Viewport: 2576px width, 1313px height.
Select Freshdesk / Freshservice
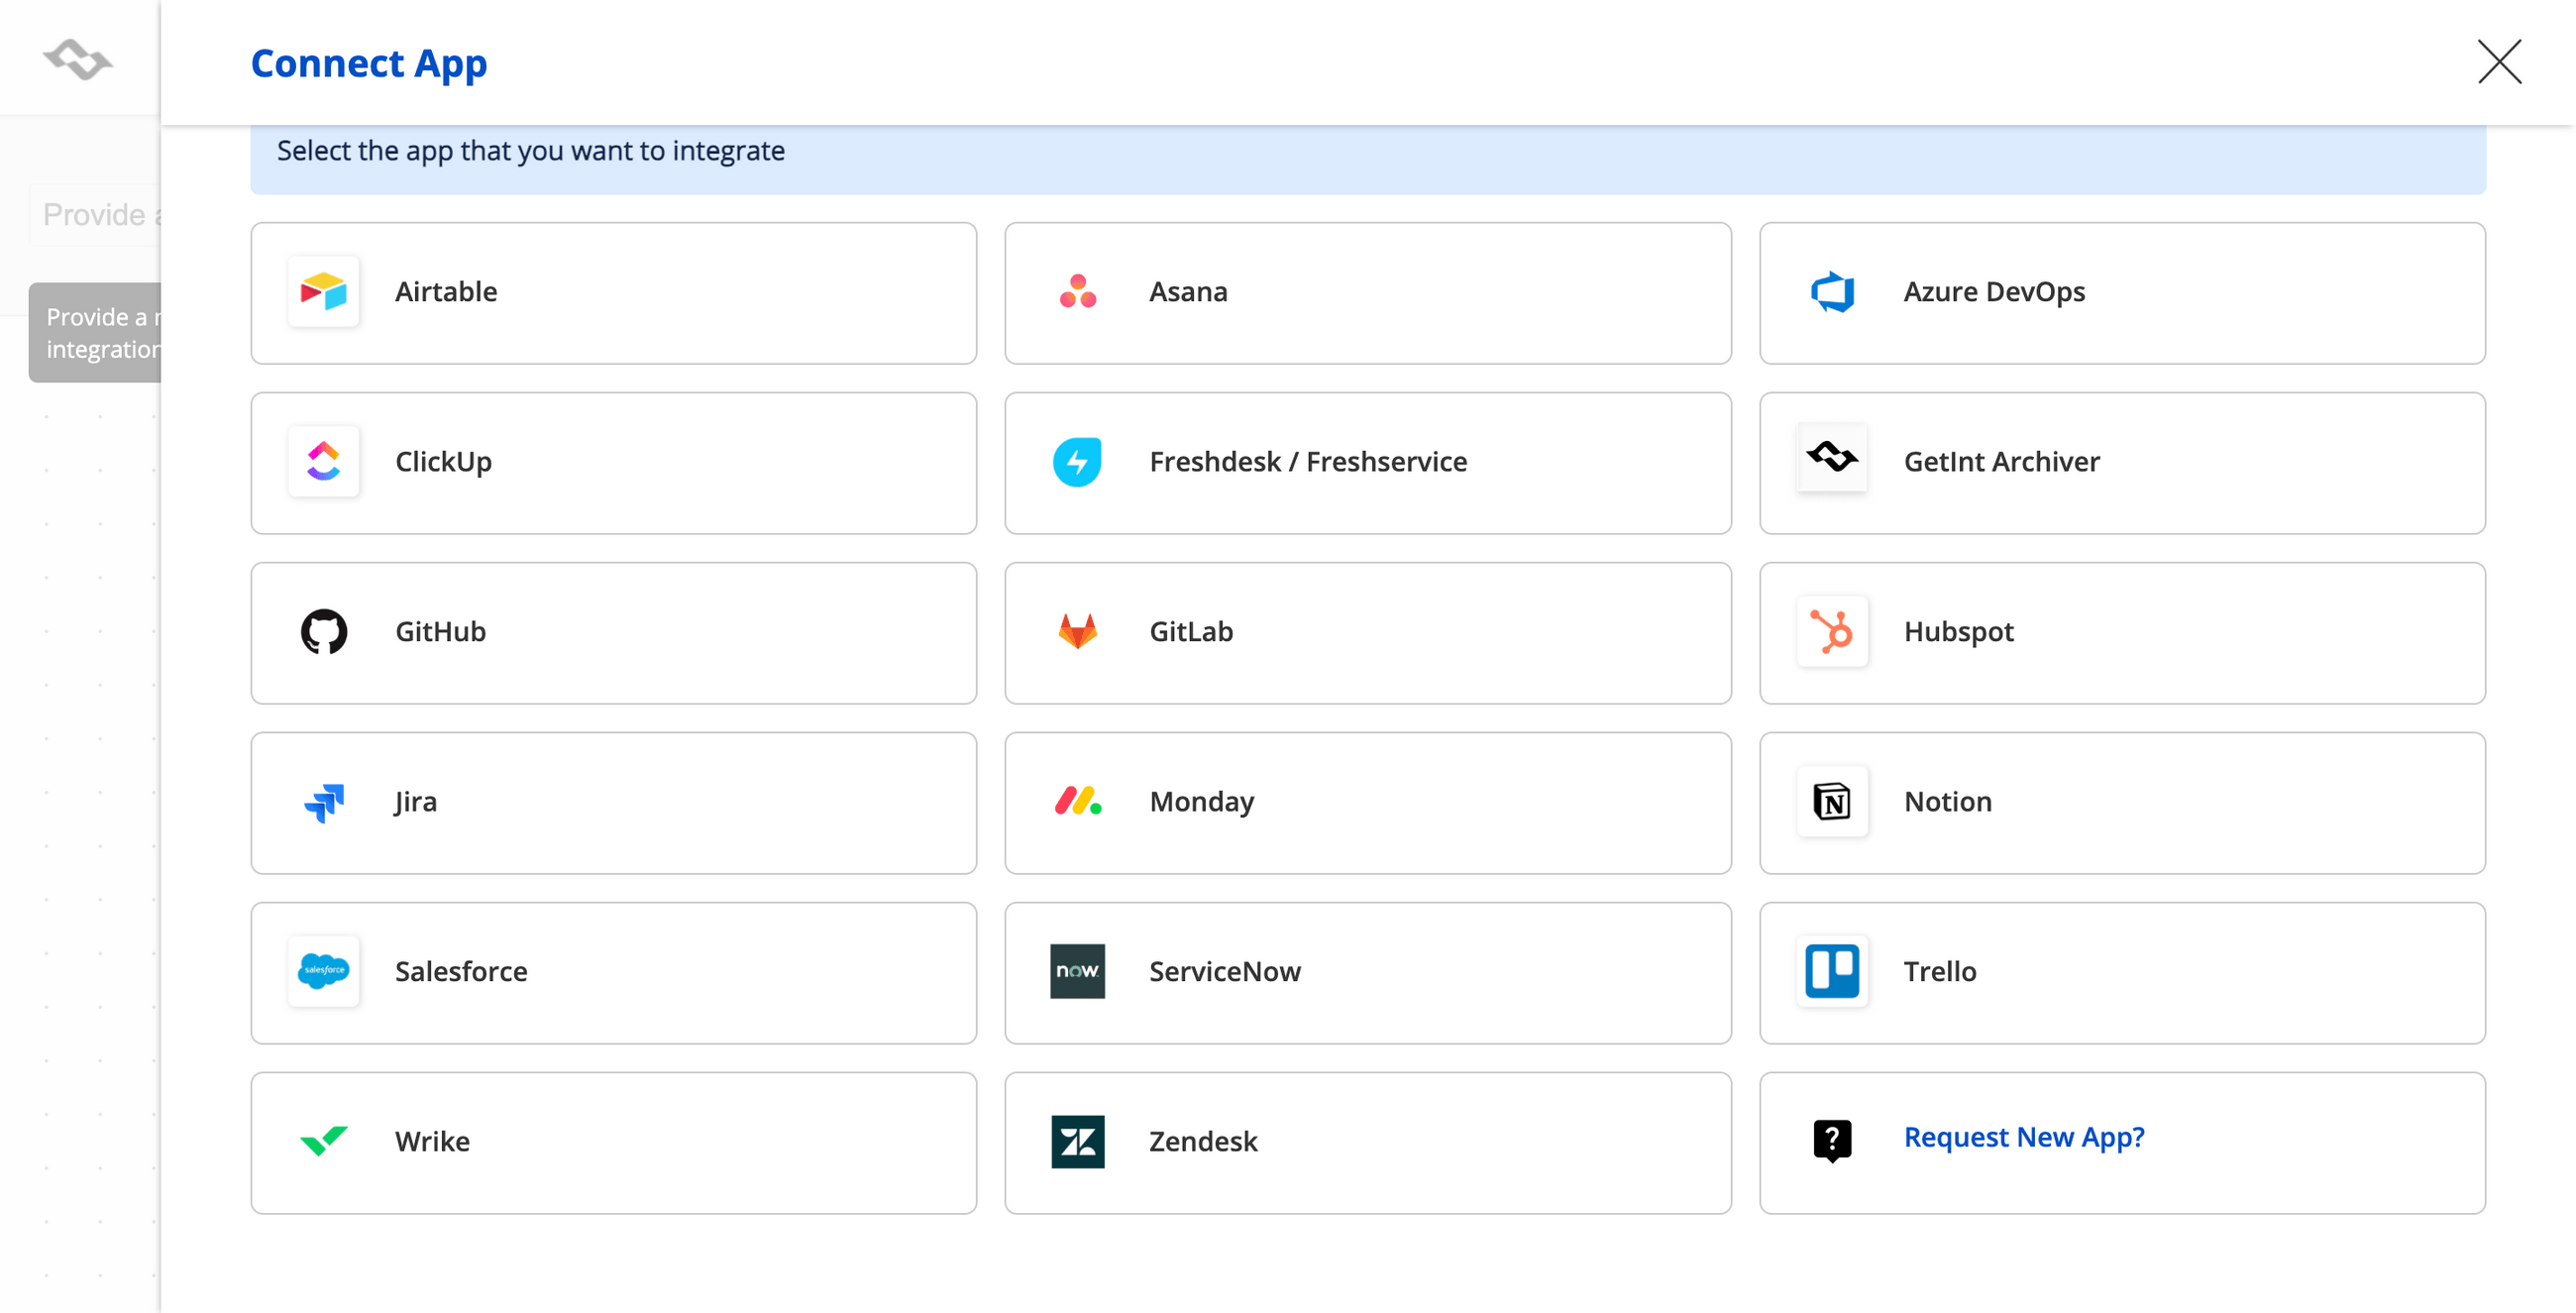pos(1368,462)
